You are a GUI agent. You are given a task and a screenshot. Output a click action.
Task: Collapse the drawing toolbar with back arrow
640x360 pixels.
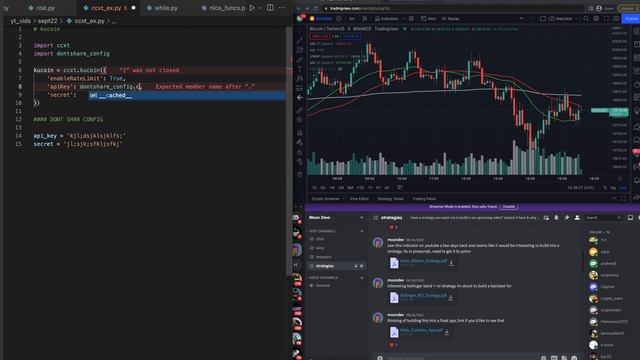(300, 98)
